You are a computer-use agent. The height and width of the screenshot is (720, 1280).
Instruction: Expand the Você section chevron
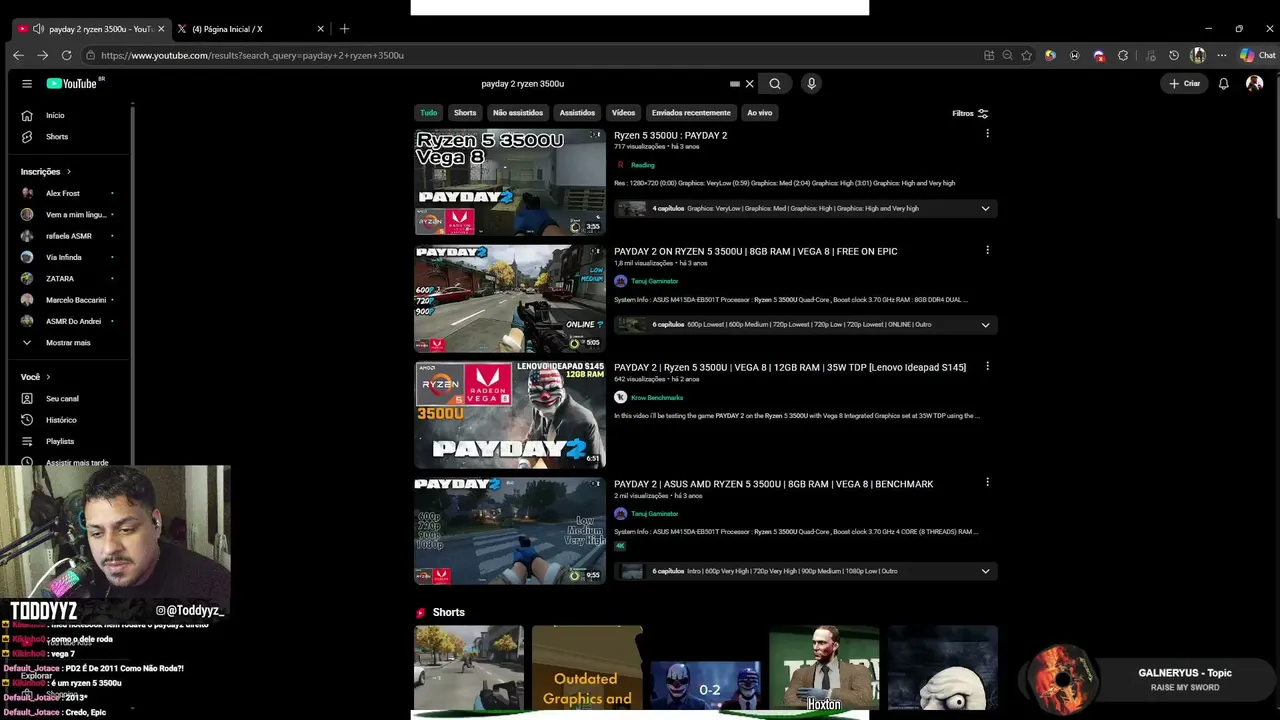click(x=48, y=377)
